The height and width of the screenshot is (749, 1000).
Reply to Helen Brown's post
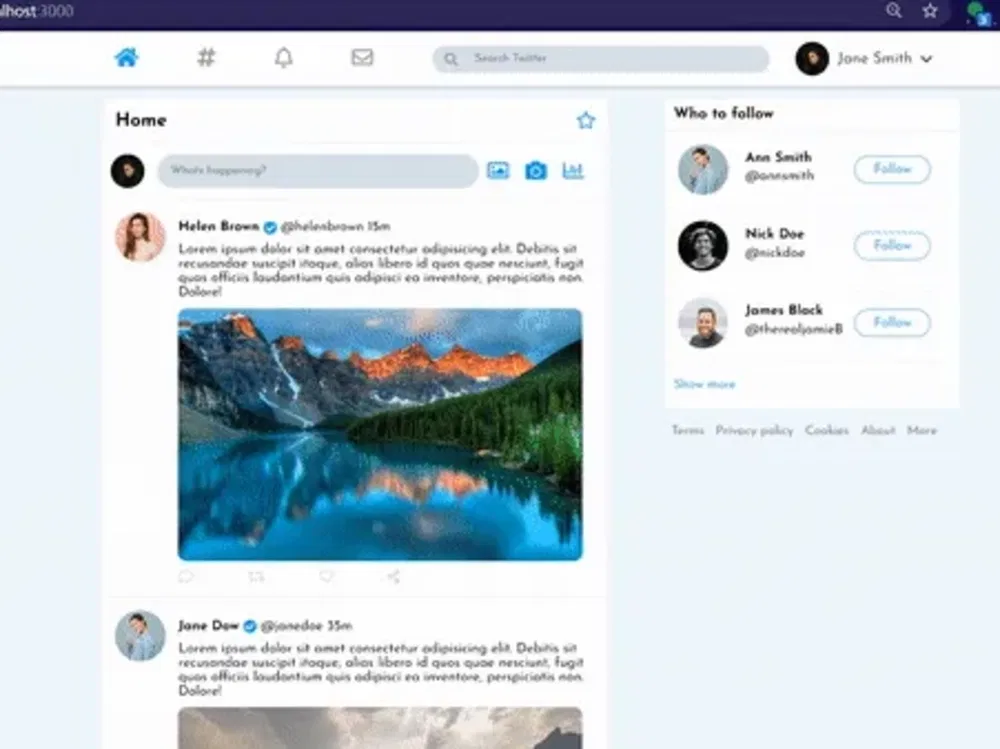click(x=186, y=577)
